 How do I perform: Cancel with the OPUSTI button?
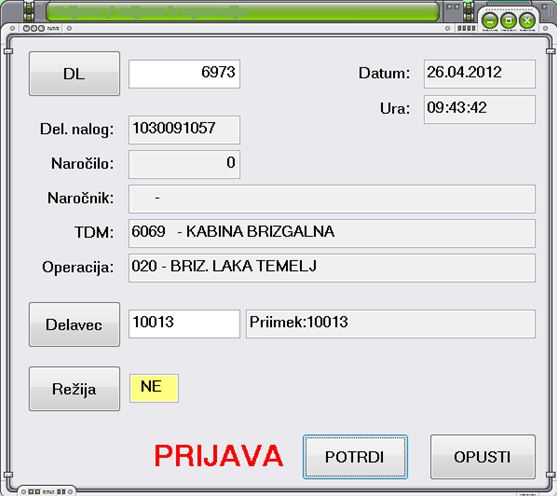(x=483, y=457)
